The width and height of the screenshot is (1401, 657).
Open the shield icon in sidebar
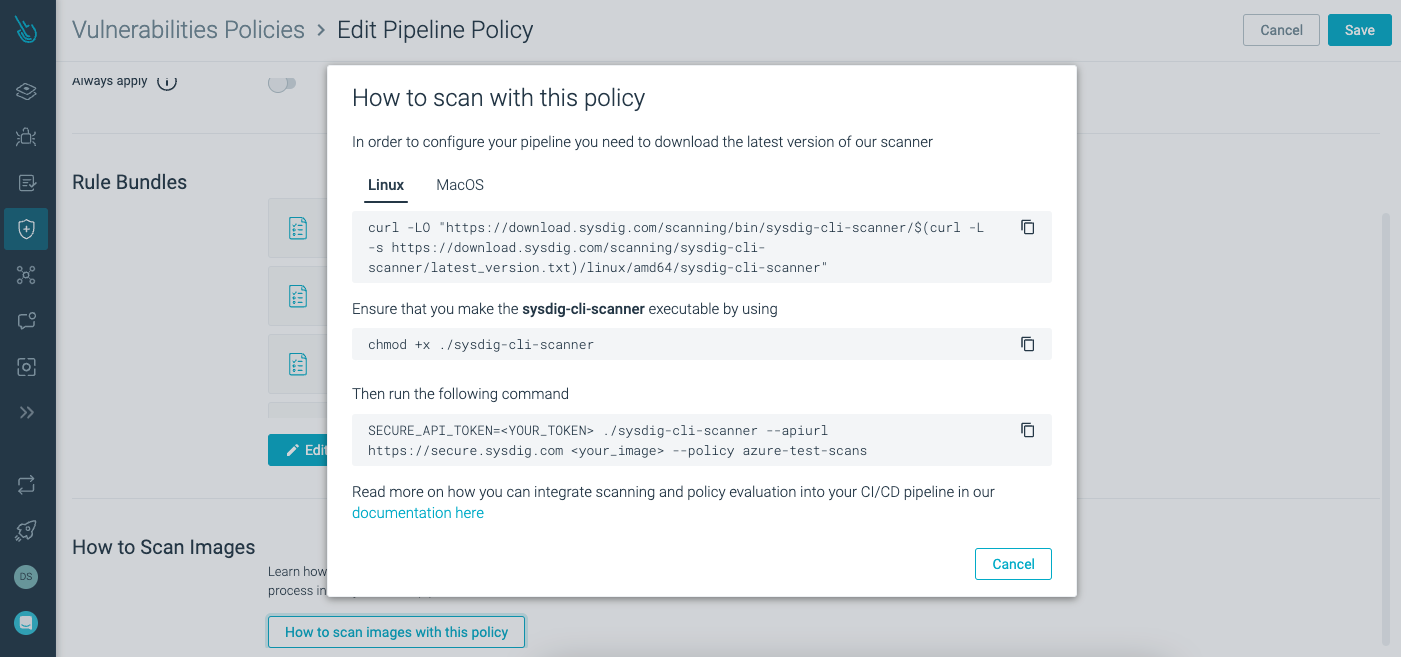tap(27, 229)
